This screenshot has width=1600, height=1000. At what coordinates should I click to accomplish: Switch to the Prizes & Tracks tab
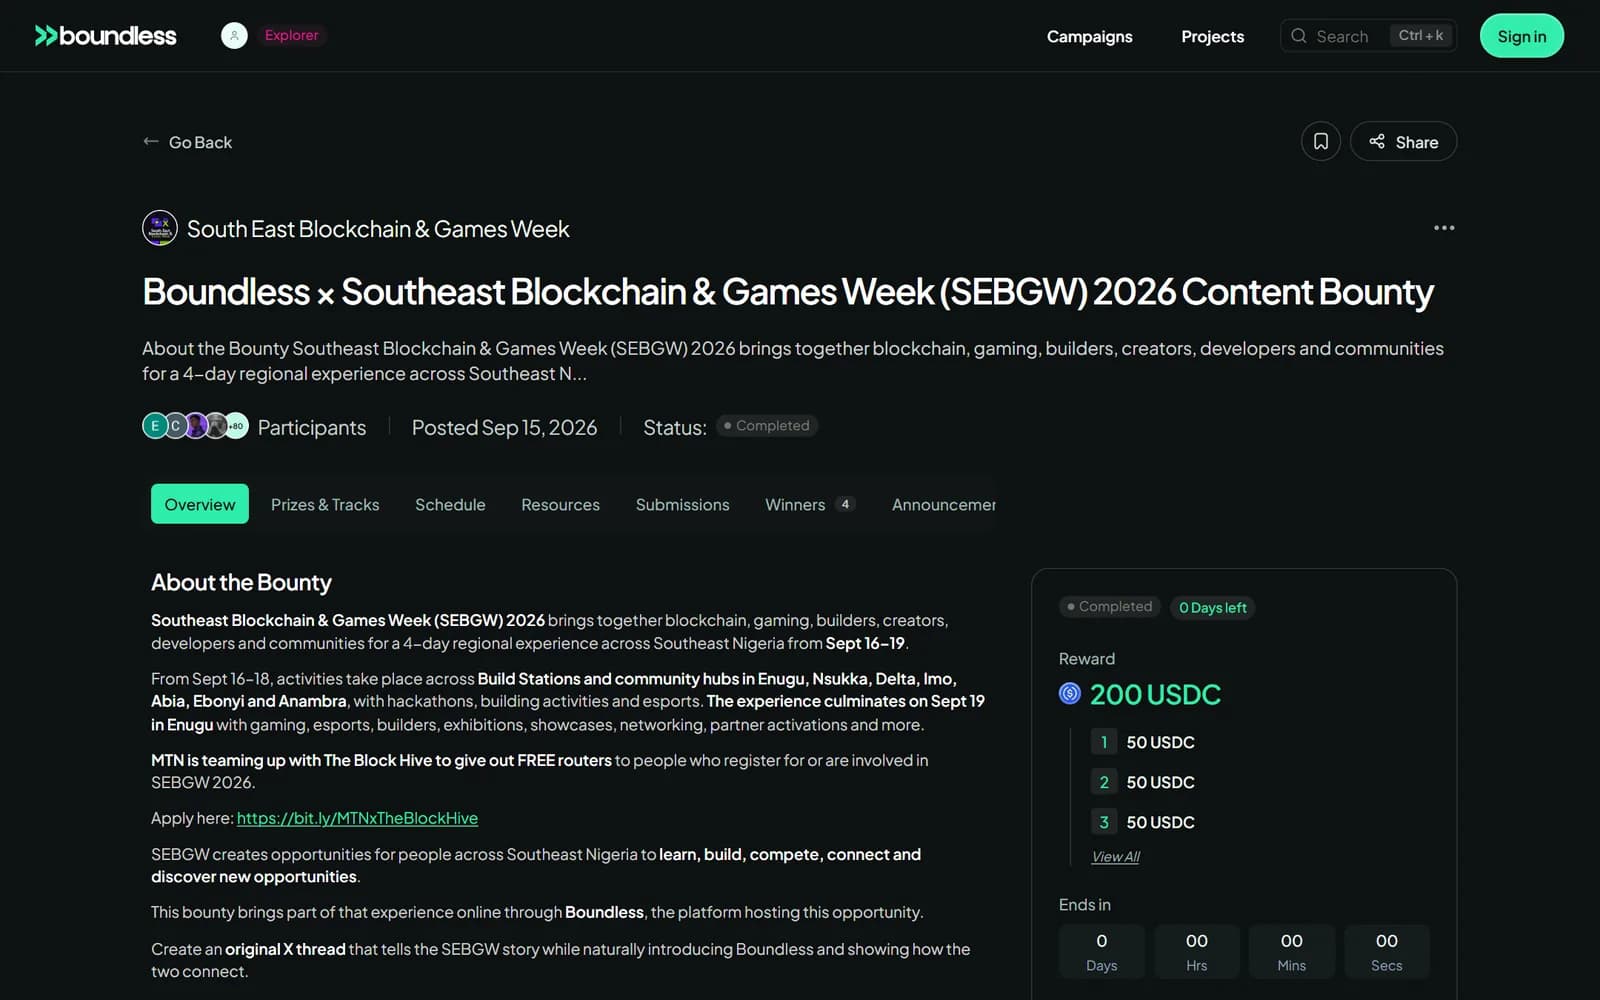[325, 505]
